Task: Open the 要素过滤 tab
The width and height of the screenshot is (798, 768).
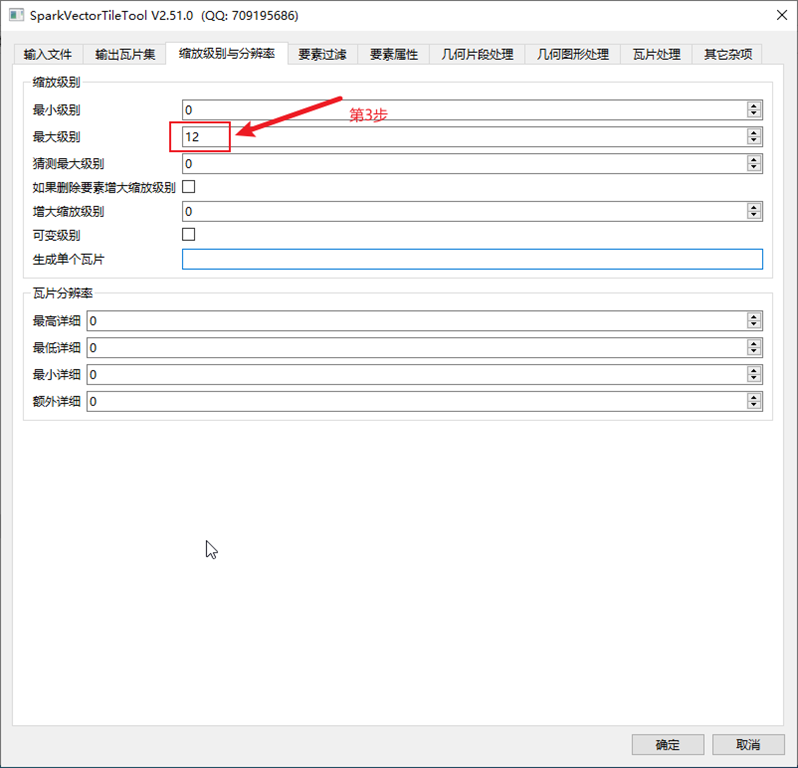Action: pos(322,54)
